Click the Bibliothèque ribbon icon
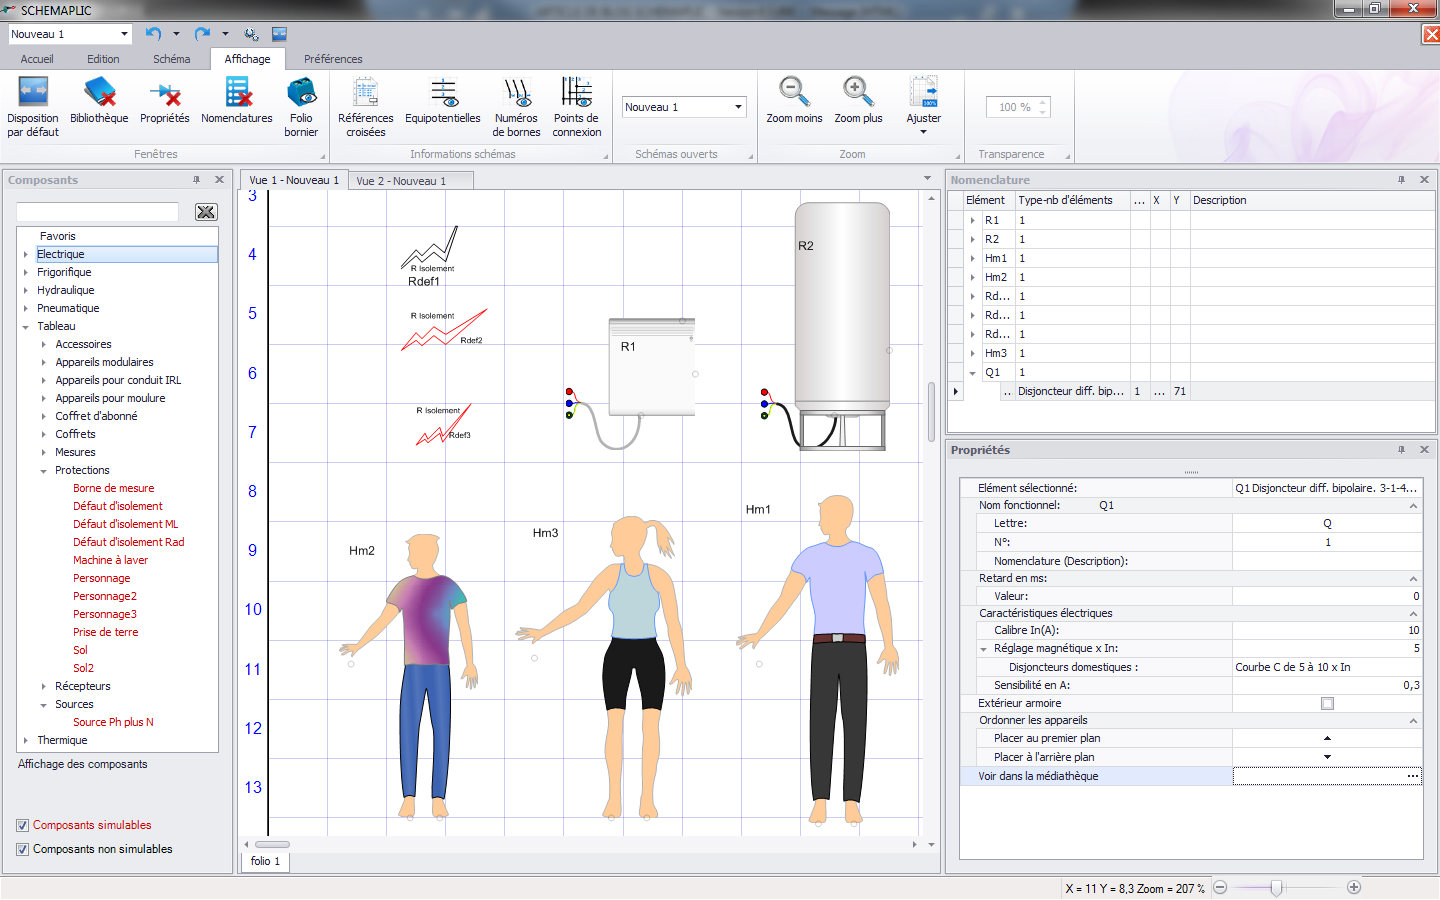Viewport: 1440px width, 900px height. click(99, 93)
